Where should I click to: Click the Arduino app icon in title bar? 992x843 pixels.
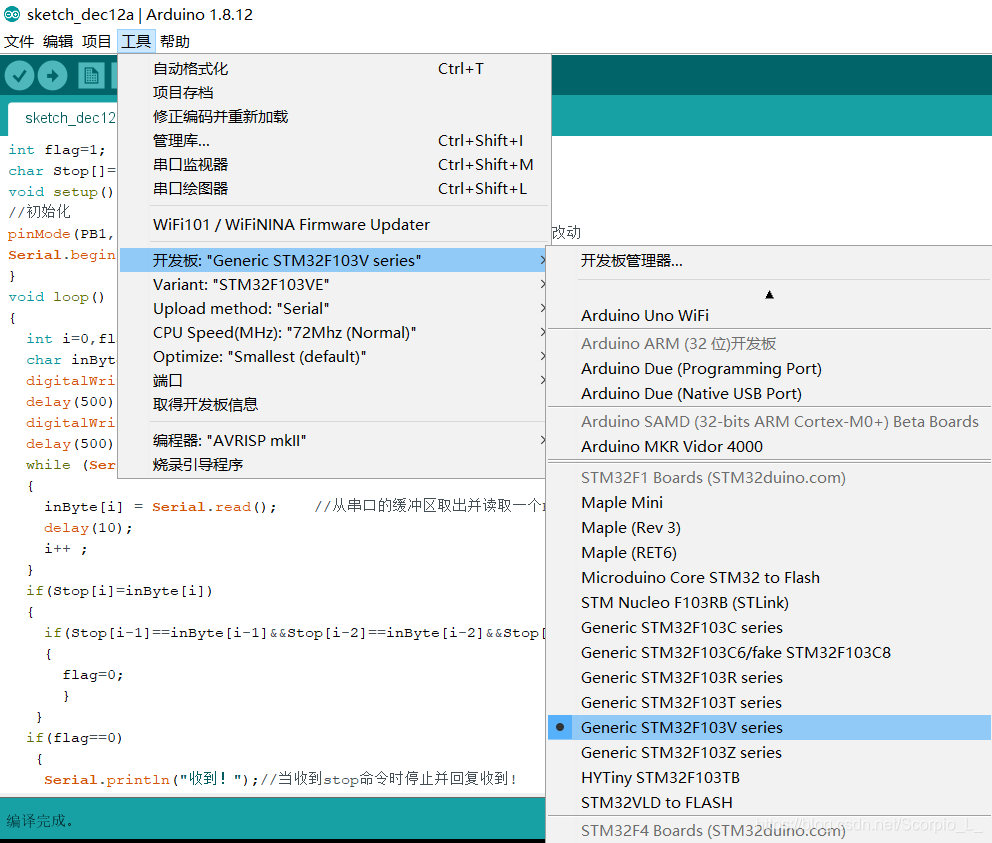click(x=12, y=14)
